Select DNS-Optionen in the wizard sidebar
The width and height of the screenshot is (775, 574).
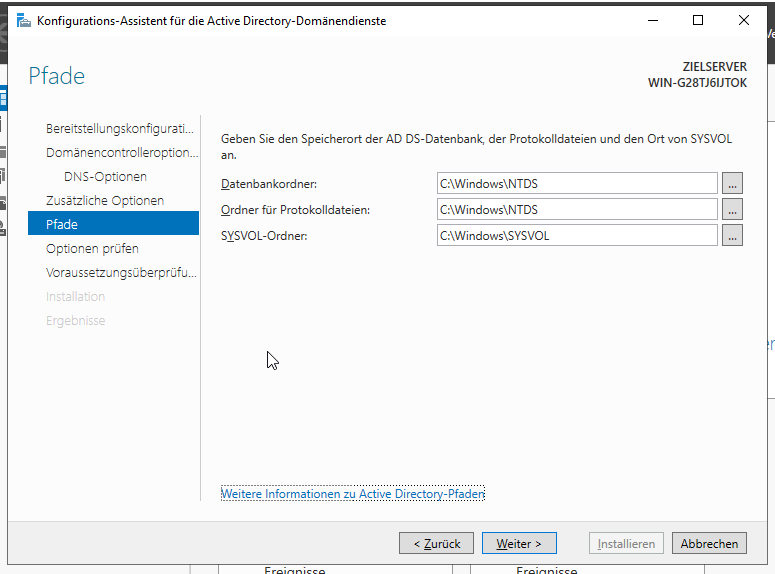click(105, 177)
